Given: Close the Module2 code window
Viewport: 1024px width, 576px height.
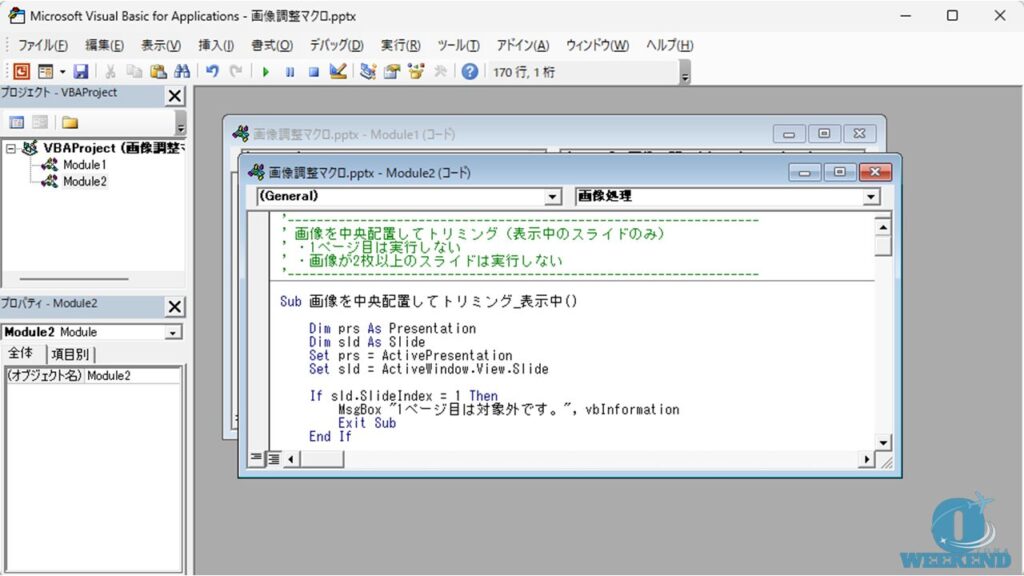Looking at the screenshot, I should (x=875, y=172).
